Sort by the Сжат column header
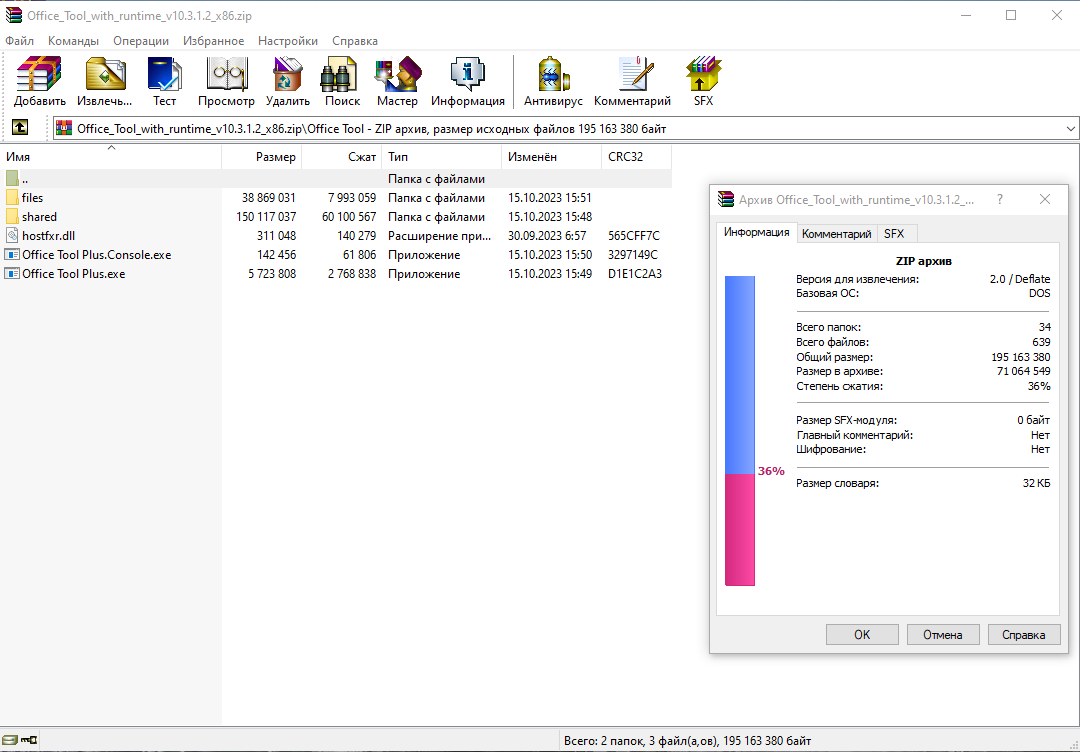 point(341,157)
